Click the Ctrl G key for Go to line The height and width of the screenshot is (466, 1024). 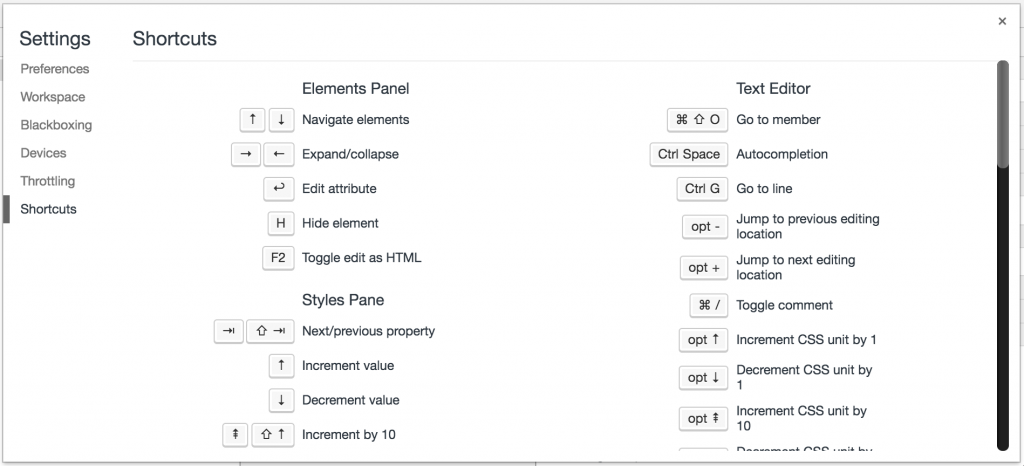pos(702,189)
